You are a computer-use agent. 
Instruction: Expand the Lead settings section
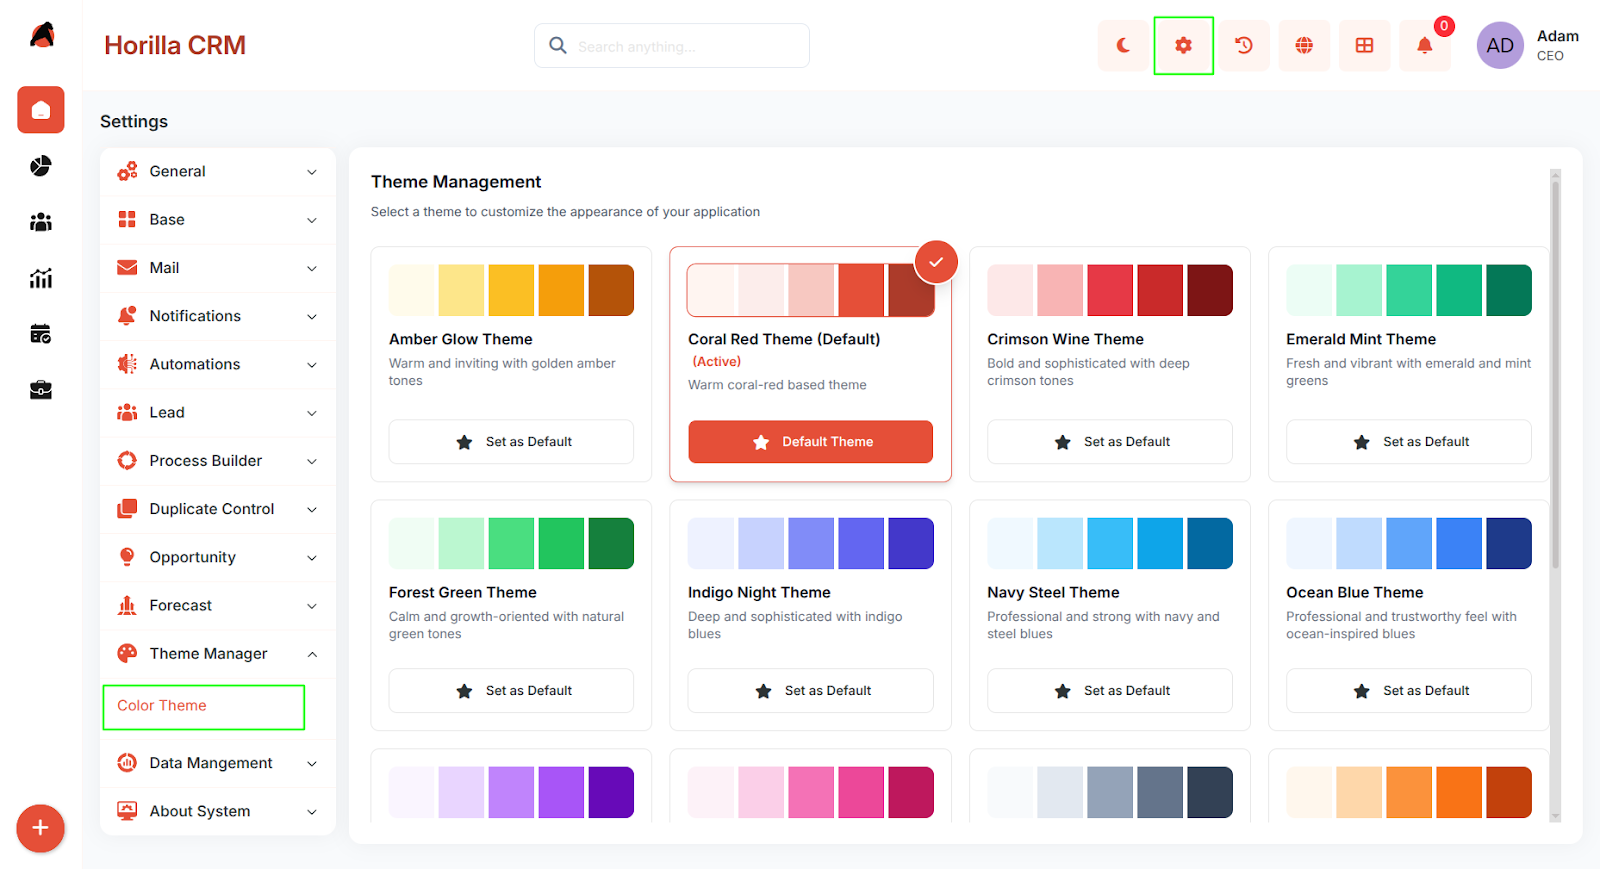tap(218, 412)
